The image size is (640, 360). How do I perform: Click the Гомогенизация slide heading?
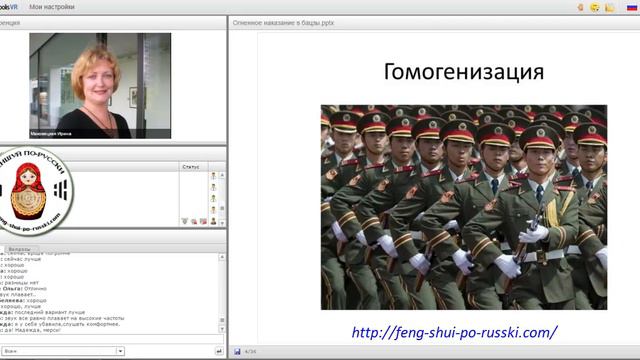(464, 72)
